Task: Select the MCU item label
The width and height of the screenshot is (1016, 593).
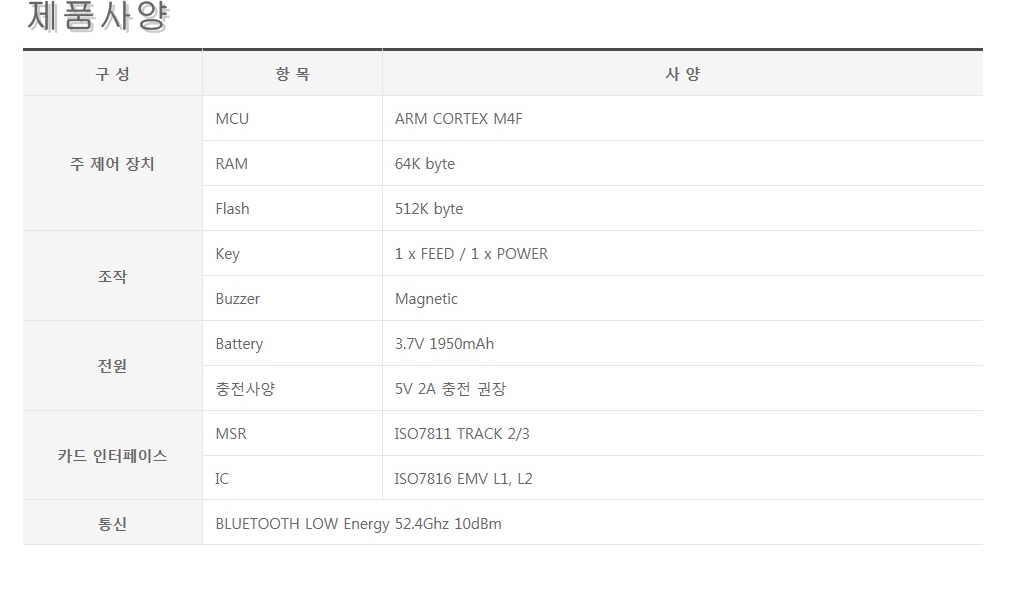Action: pos(232,119)
